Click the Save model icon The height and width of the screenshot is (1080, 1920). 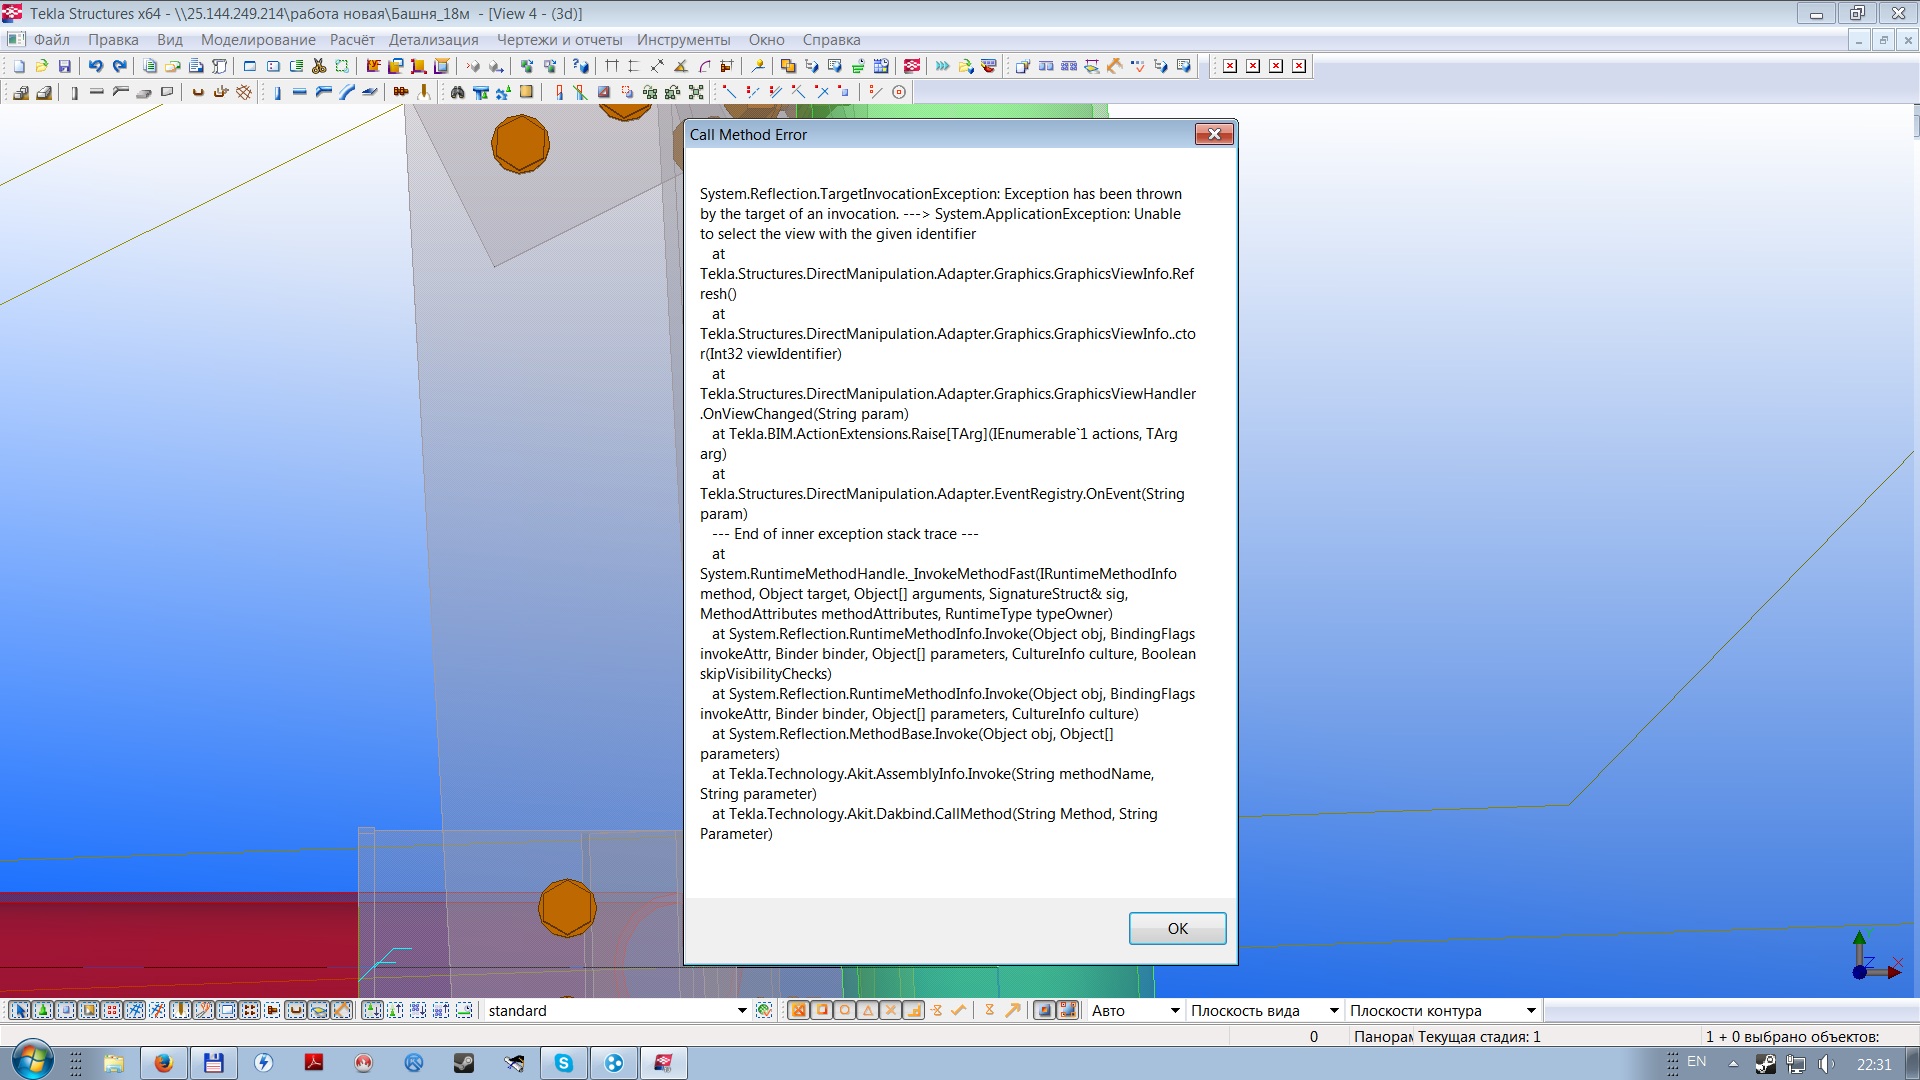coord(65,66)
